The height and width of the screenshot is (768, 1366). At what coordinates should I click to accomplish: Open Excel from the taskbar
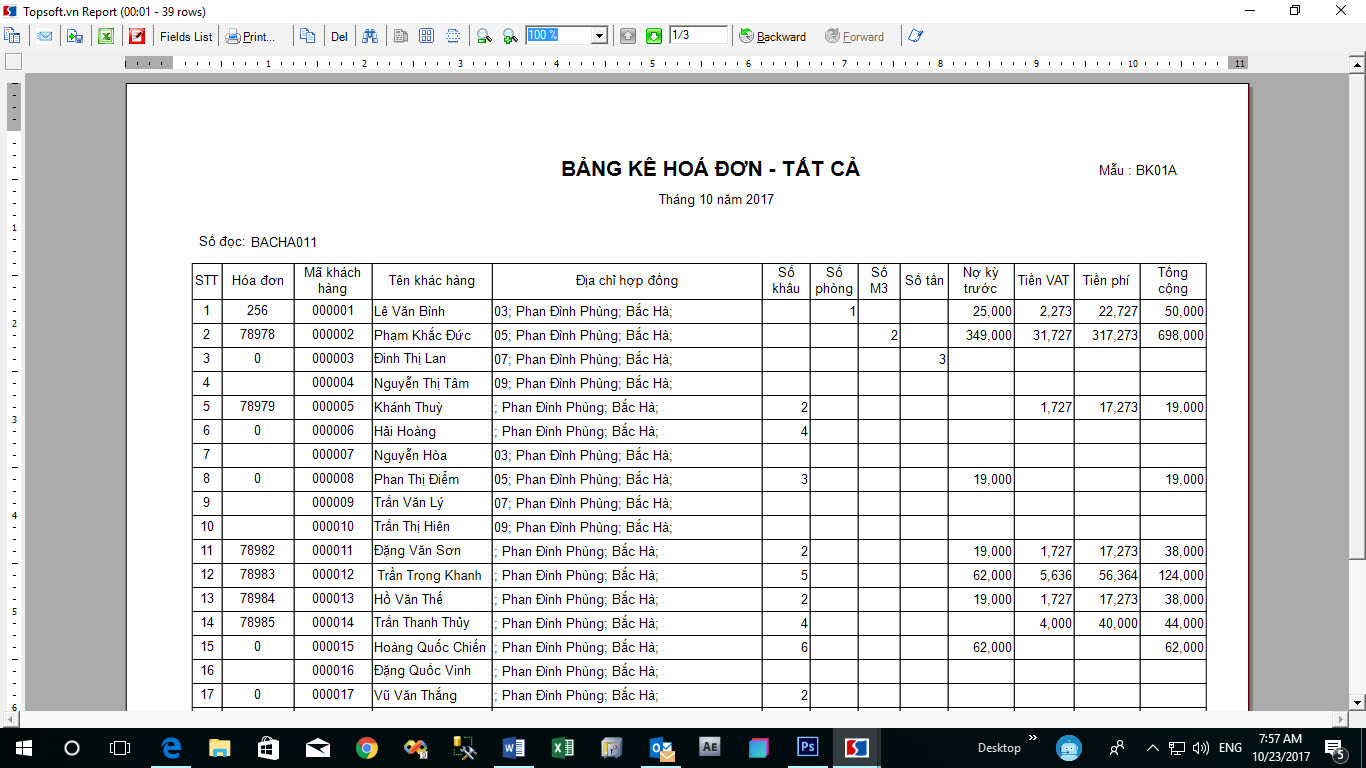point(563,748)
